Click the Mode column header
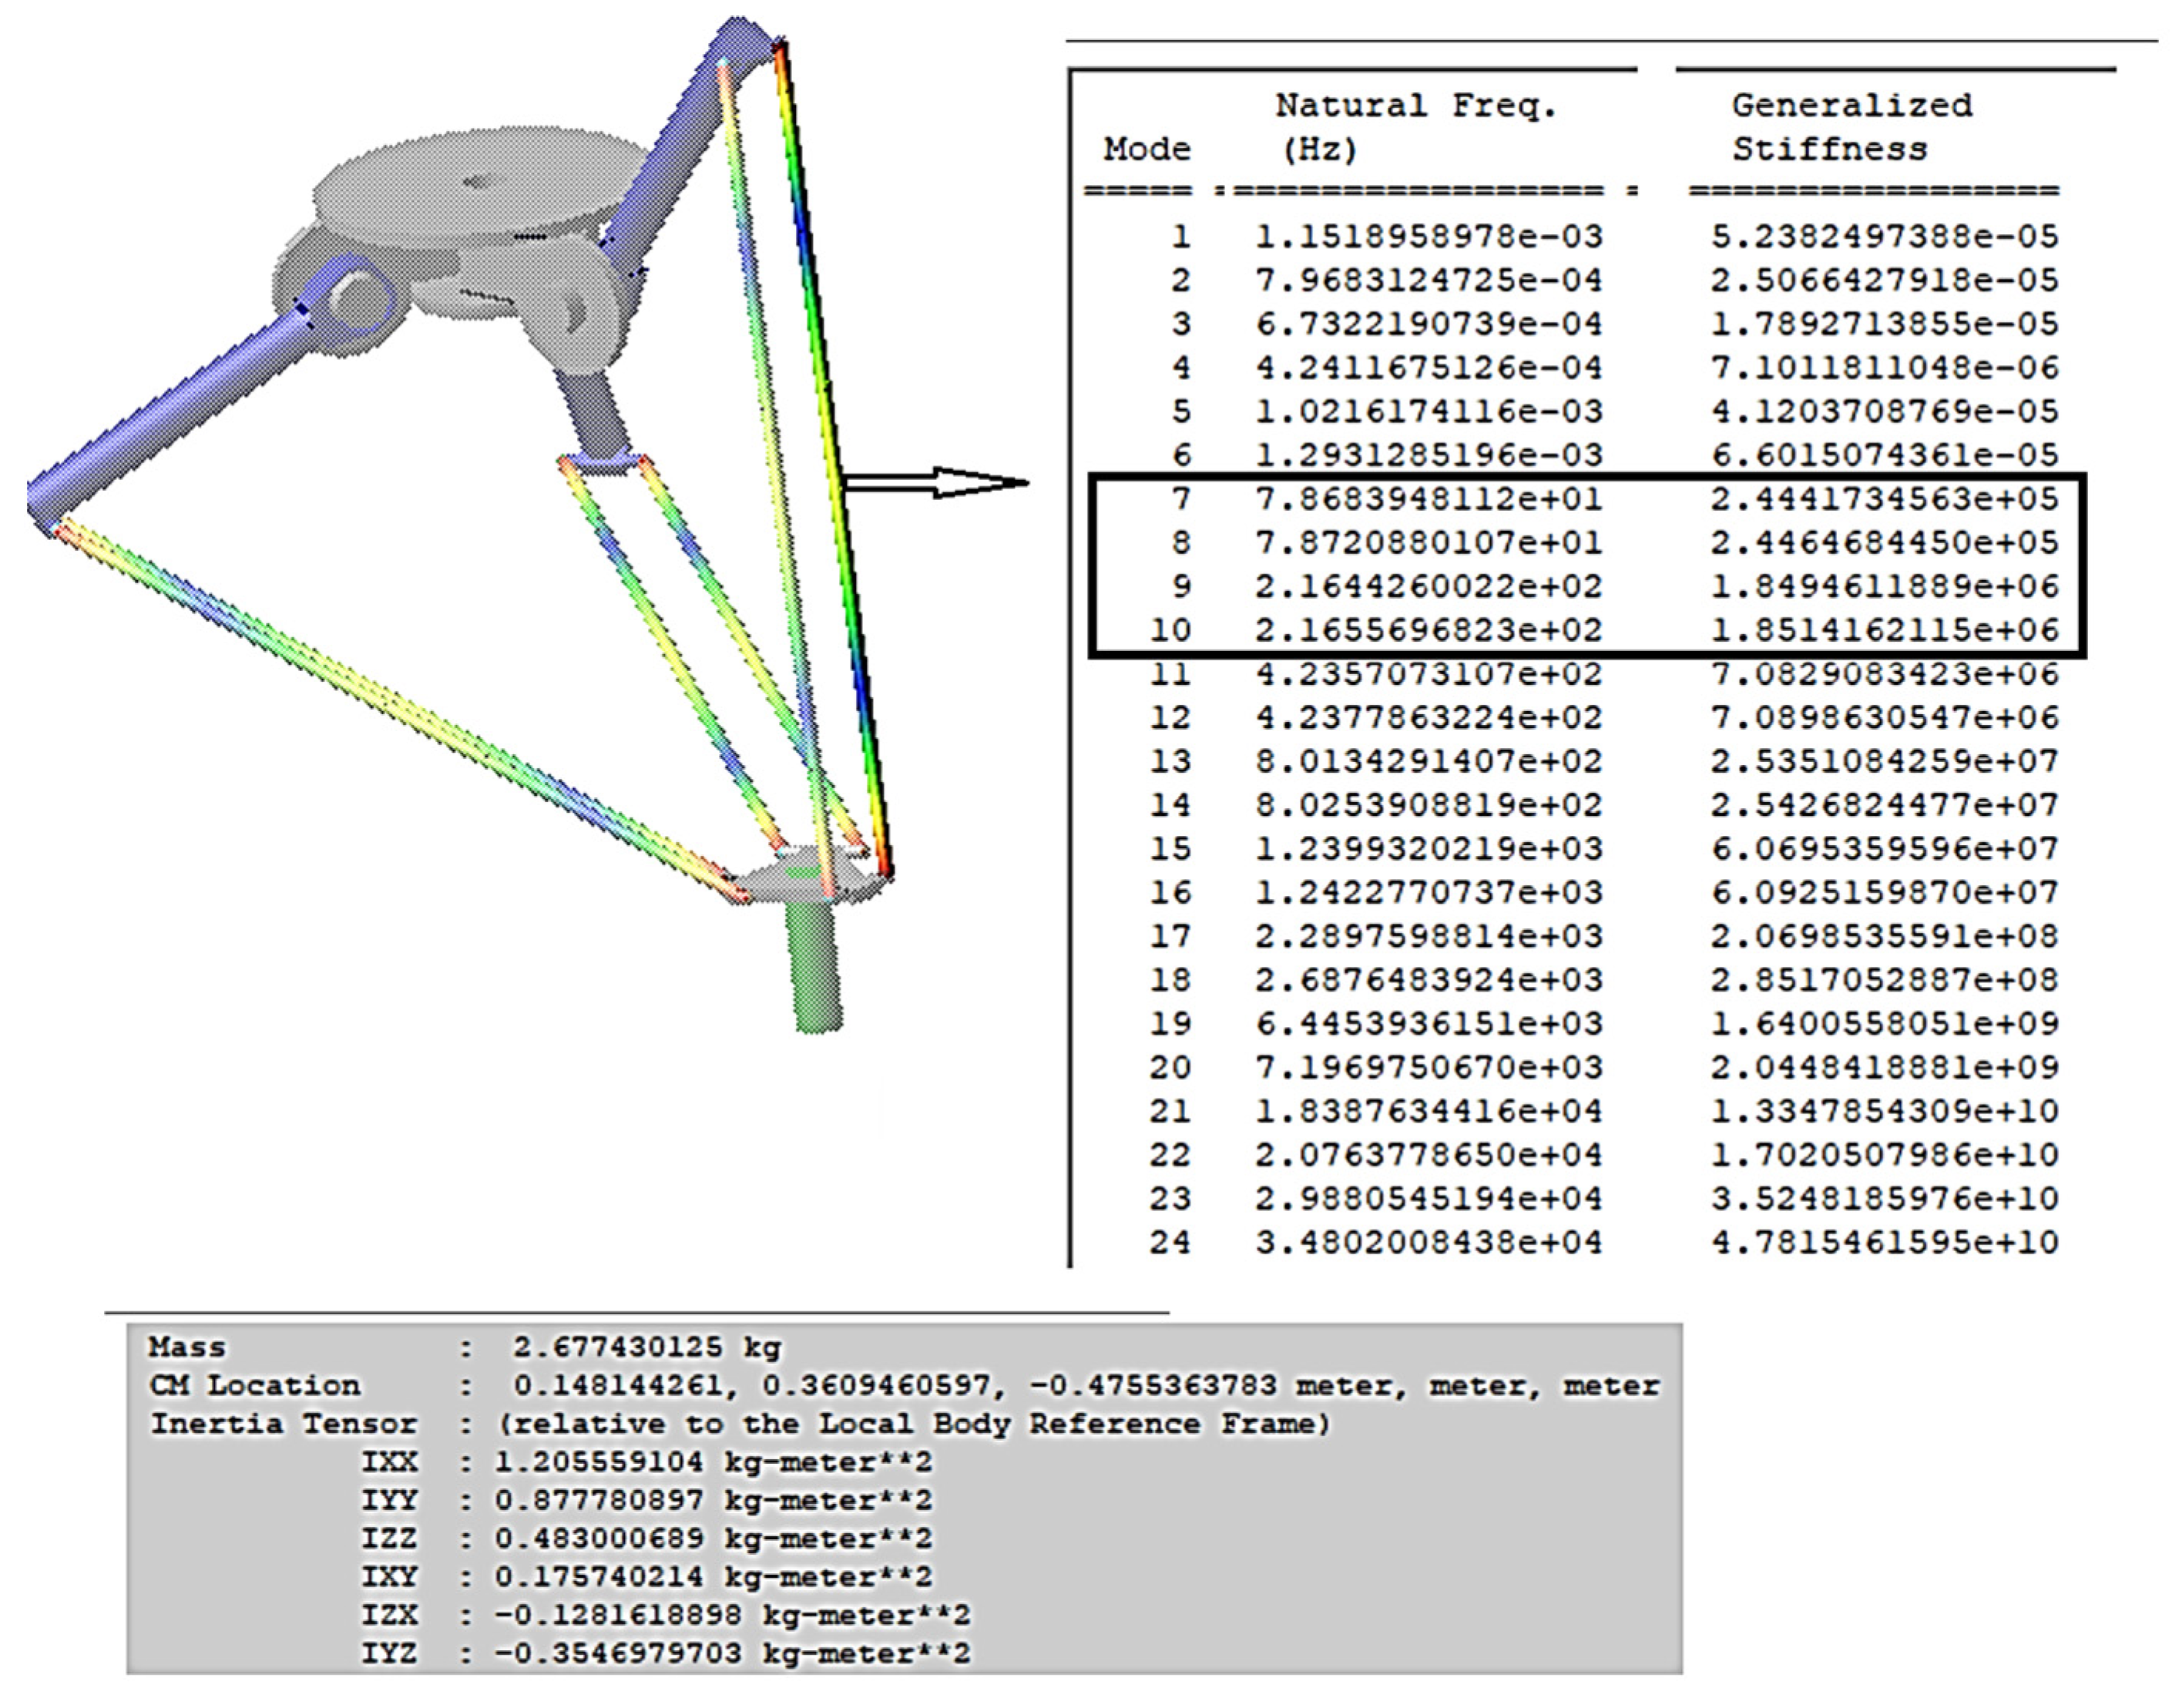 pyautogui.click(x=1147, y=149)
